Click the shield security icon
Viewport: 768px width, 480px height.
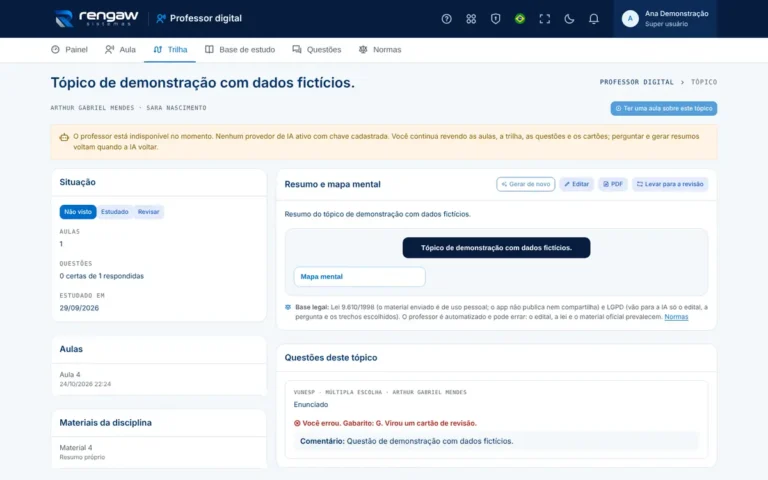click(x=495, y=19)
